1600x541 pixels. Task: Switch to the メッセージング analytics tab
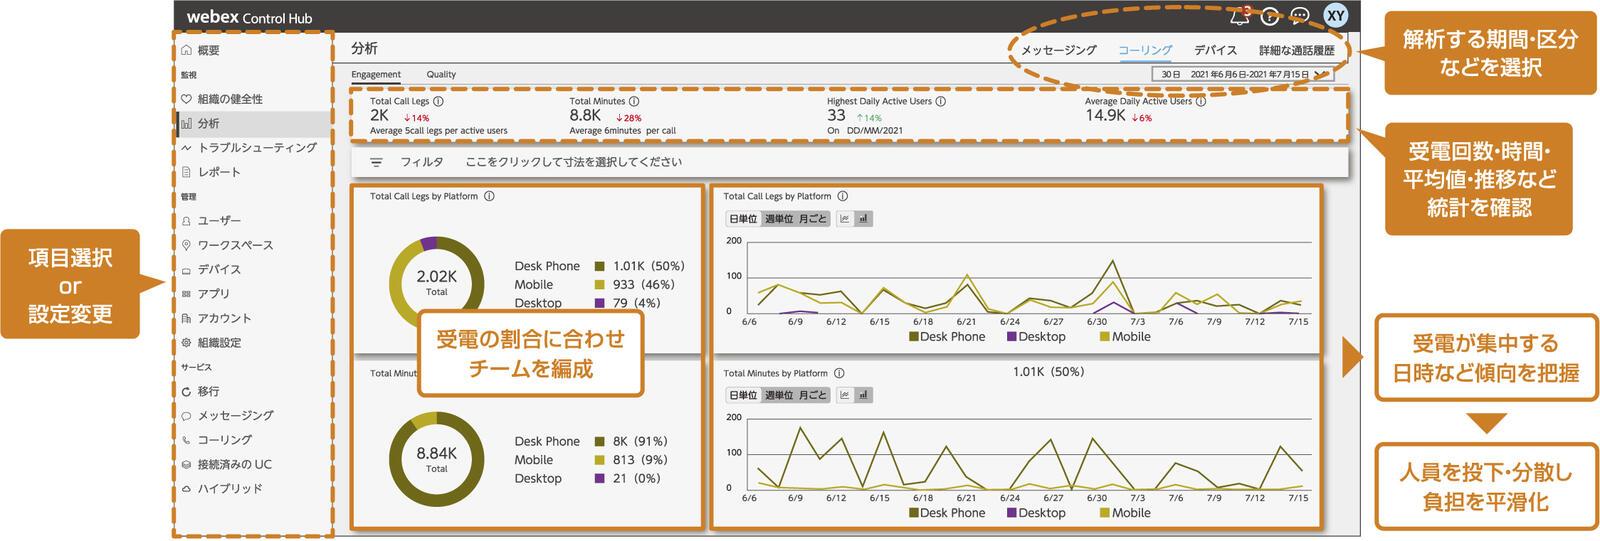pos(1058,50)
